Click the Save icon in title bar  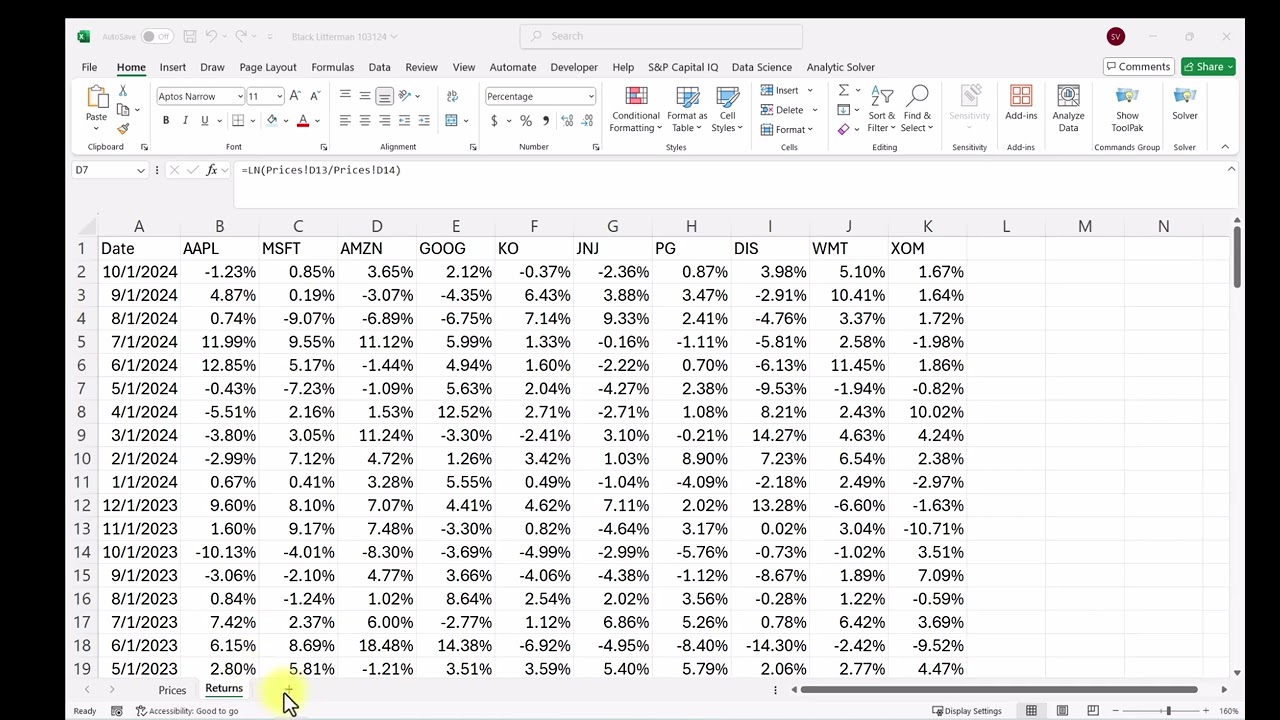(189, 36)
